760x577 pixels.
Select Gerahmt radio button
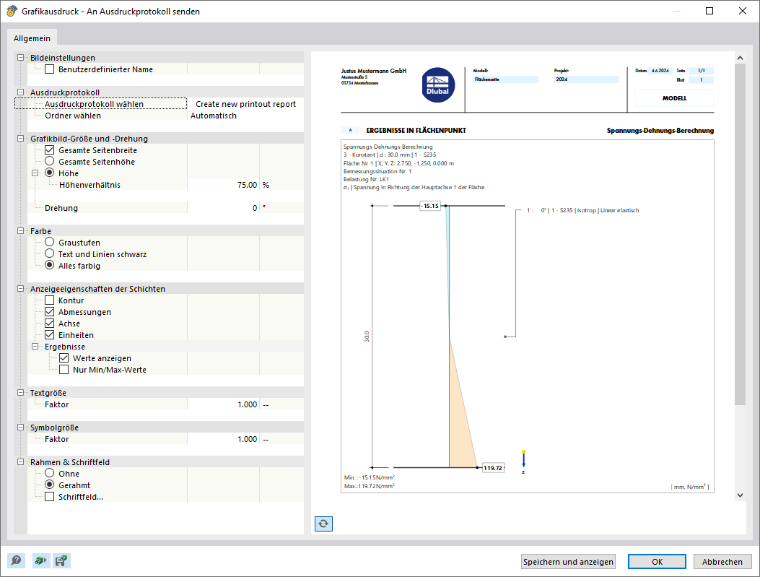click(x=49, y=484)
